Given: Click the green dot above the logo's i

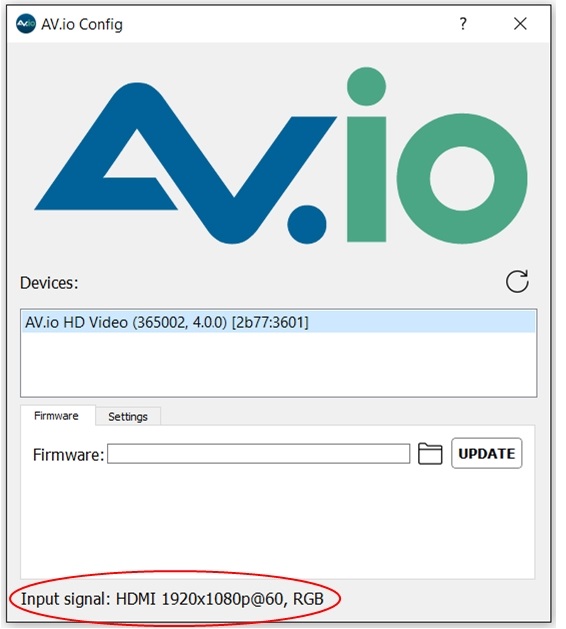Looking at the screenshot, I should [x=366, y=86].
